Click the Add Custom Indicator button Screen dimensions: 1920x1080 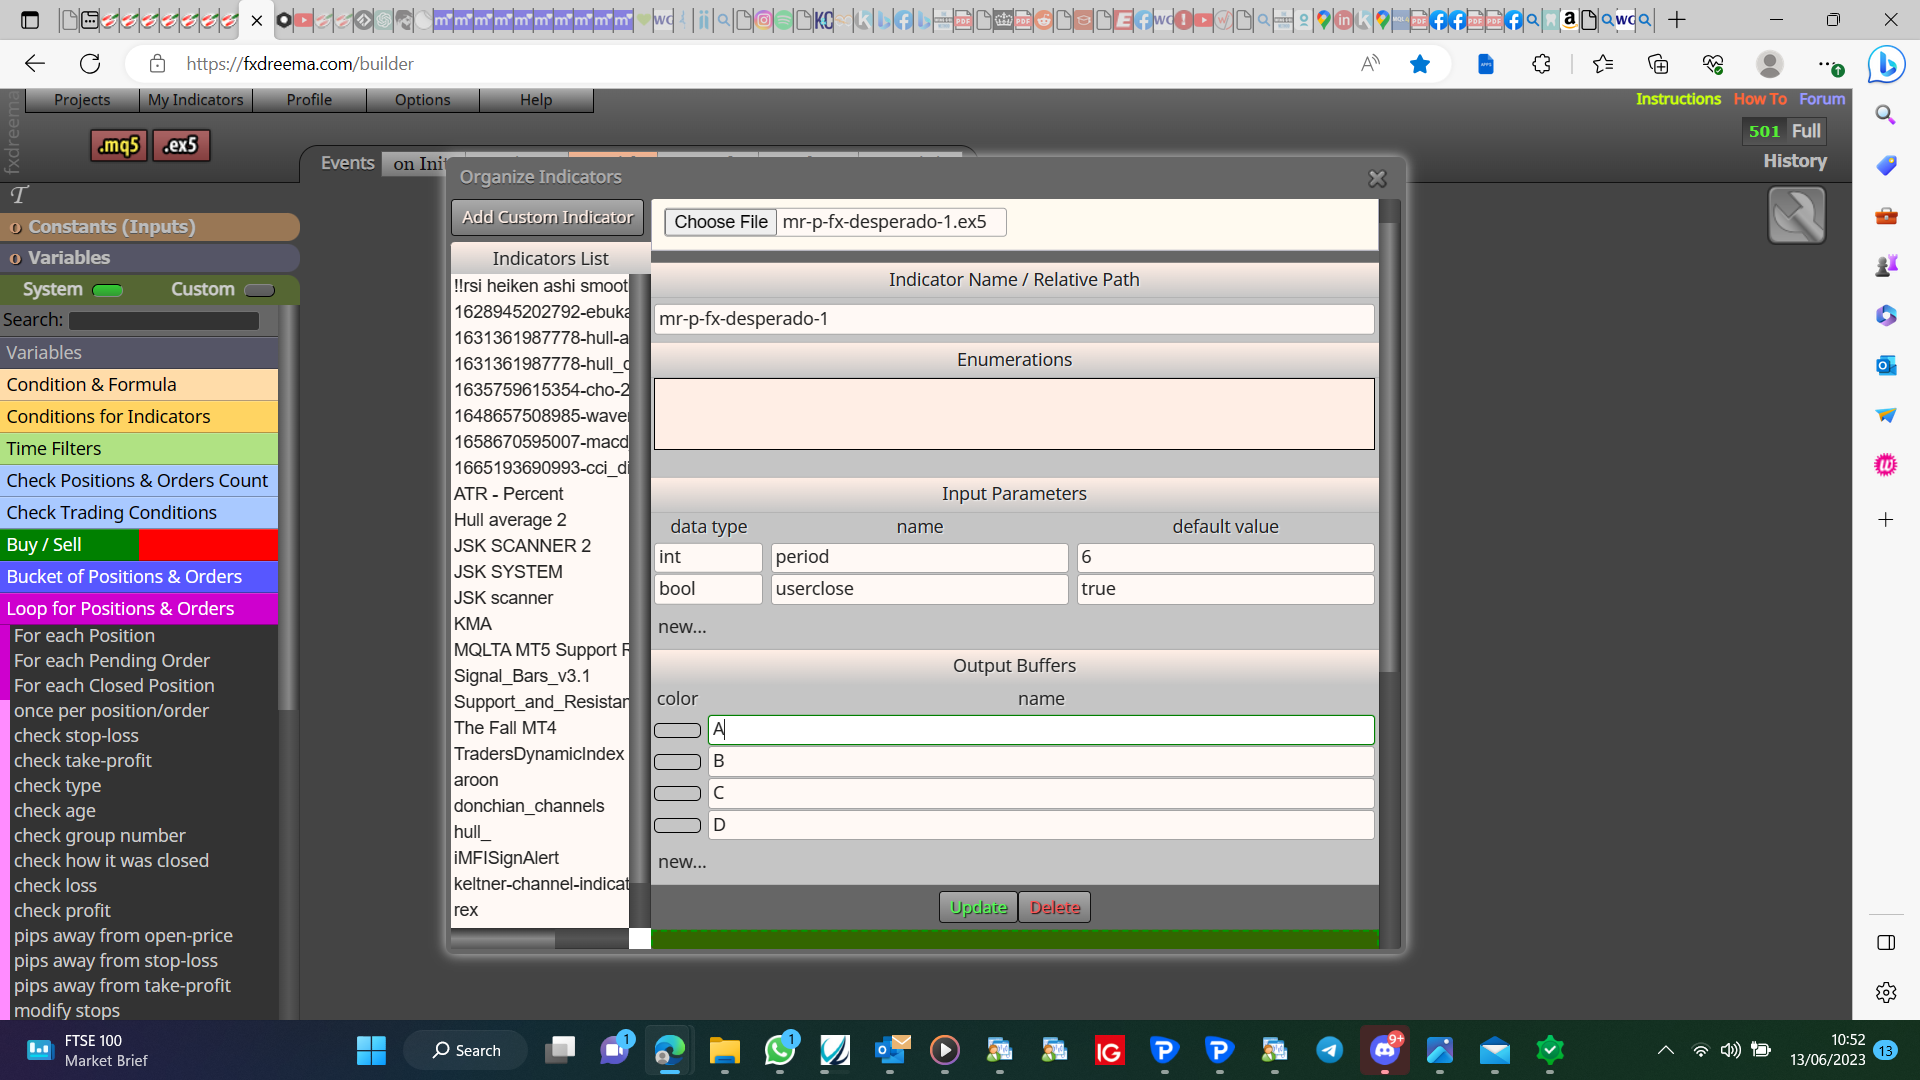pyautogui.click(x=547, y=217)
